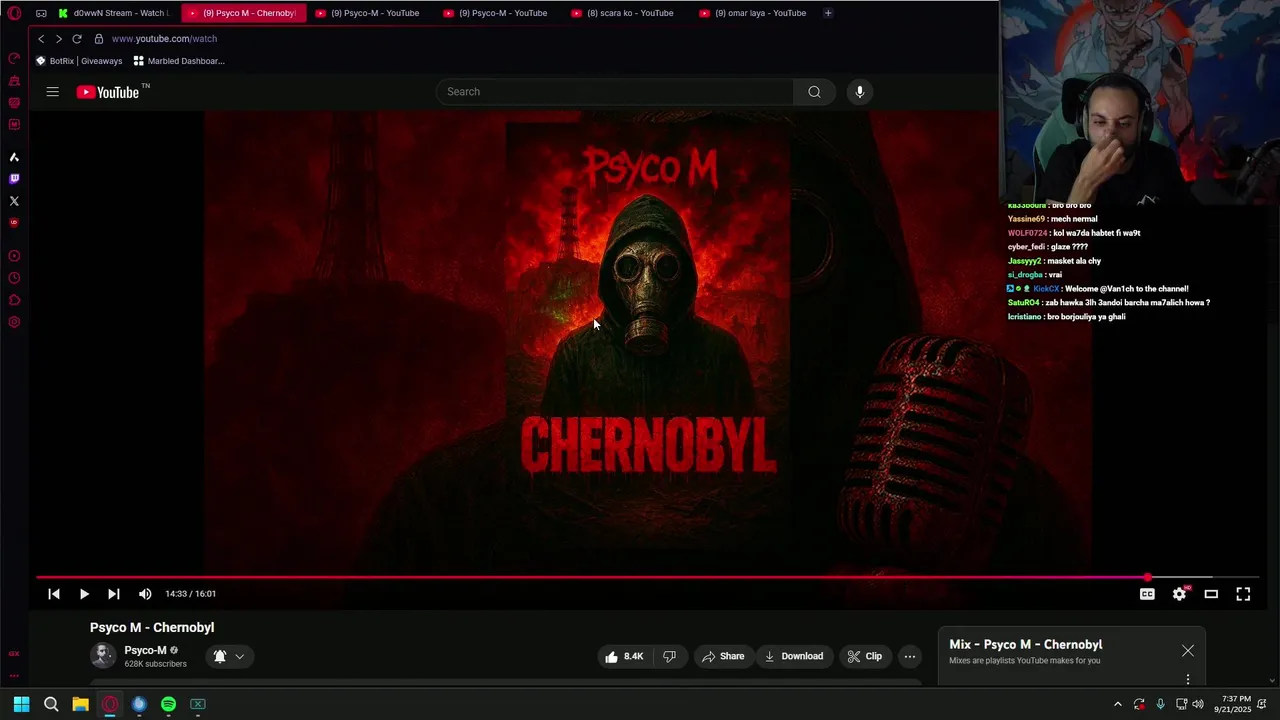This screenshot has height=720, width=1280.
Task: Open GX Control speedometer in sidebar
Action: 14,58
